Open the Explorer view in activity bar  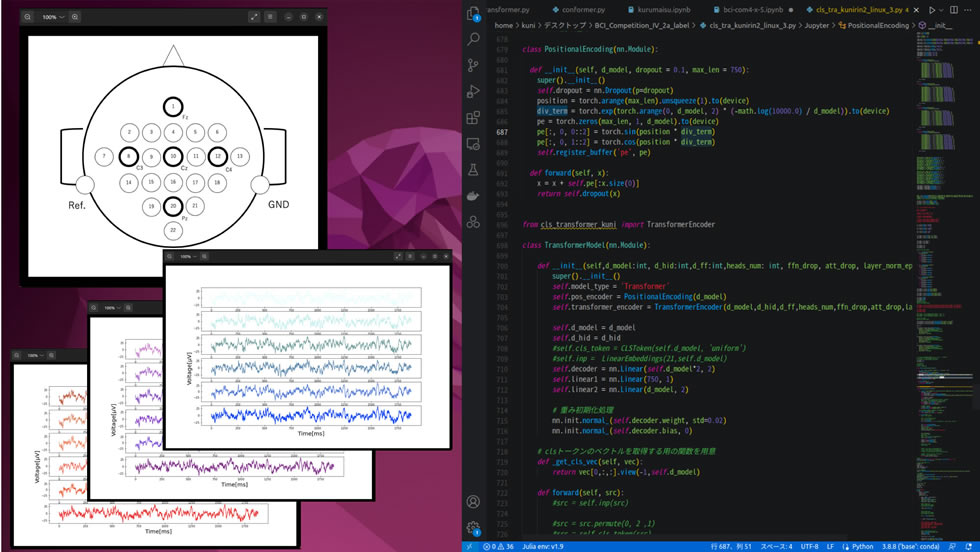474,14
